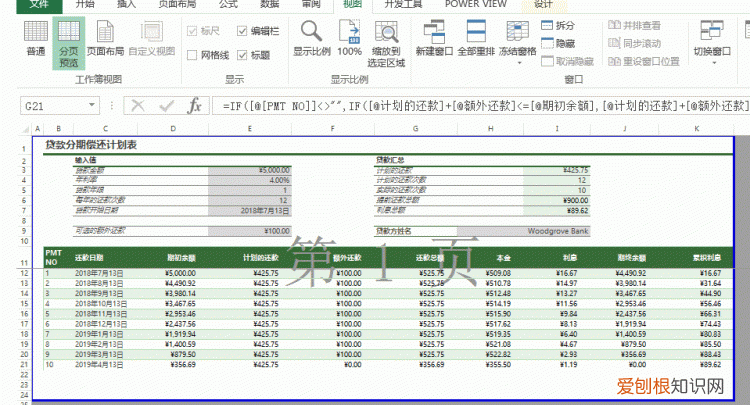Expand the Name Box dropdown arrow
Image resolution: width=750 pixels, height=405 pixels.
(91, 105)
